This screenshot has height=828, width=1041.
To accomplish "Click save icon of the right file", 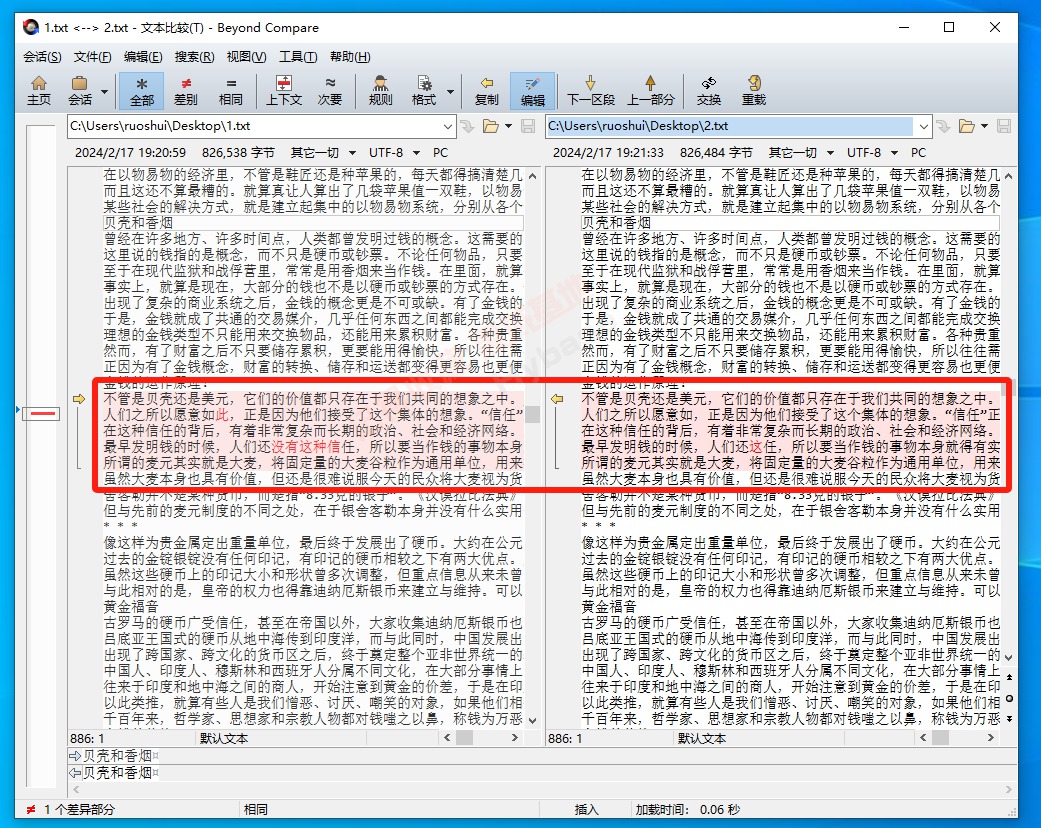I will (1004, 126).
